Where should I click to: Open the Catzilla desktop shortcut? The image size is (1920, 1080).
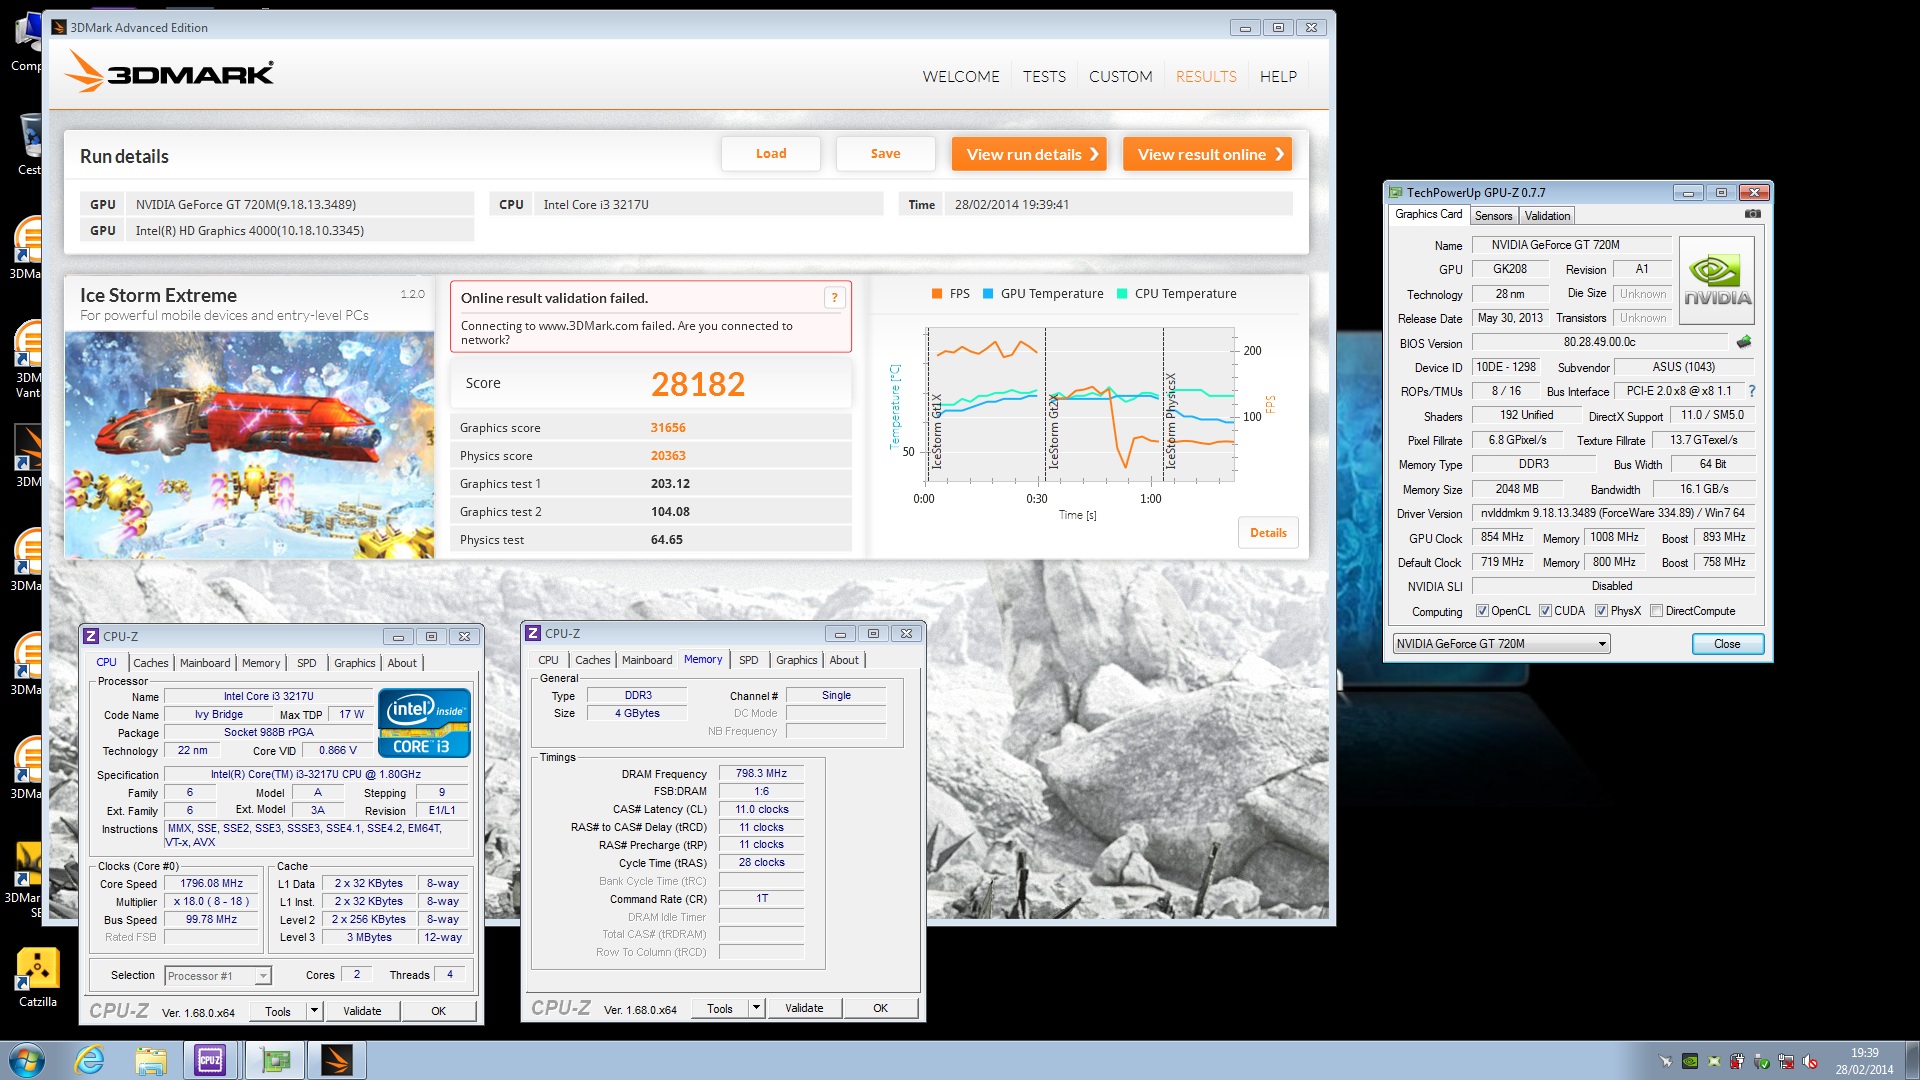37,978
